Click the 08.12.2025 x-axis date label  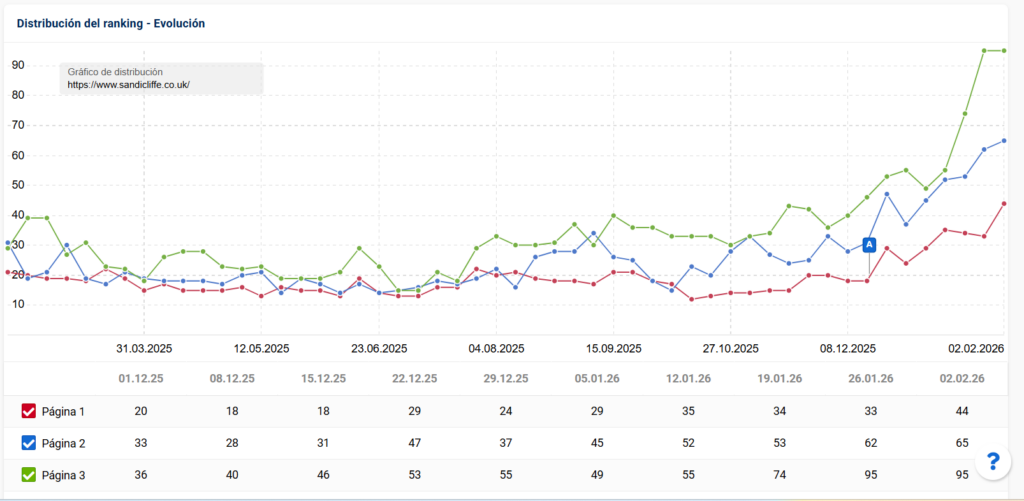[x=848, y=349]
